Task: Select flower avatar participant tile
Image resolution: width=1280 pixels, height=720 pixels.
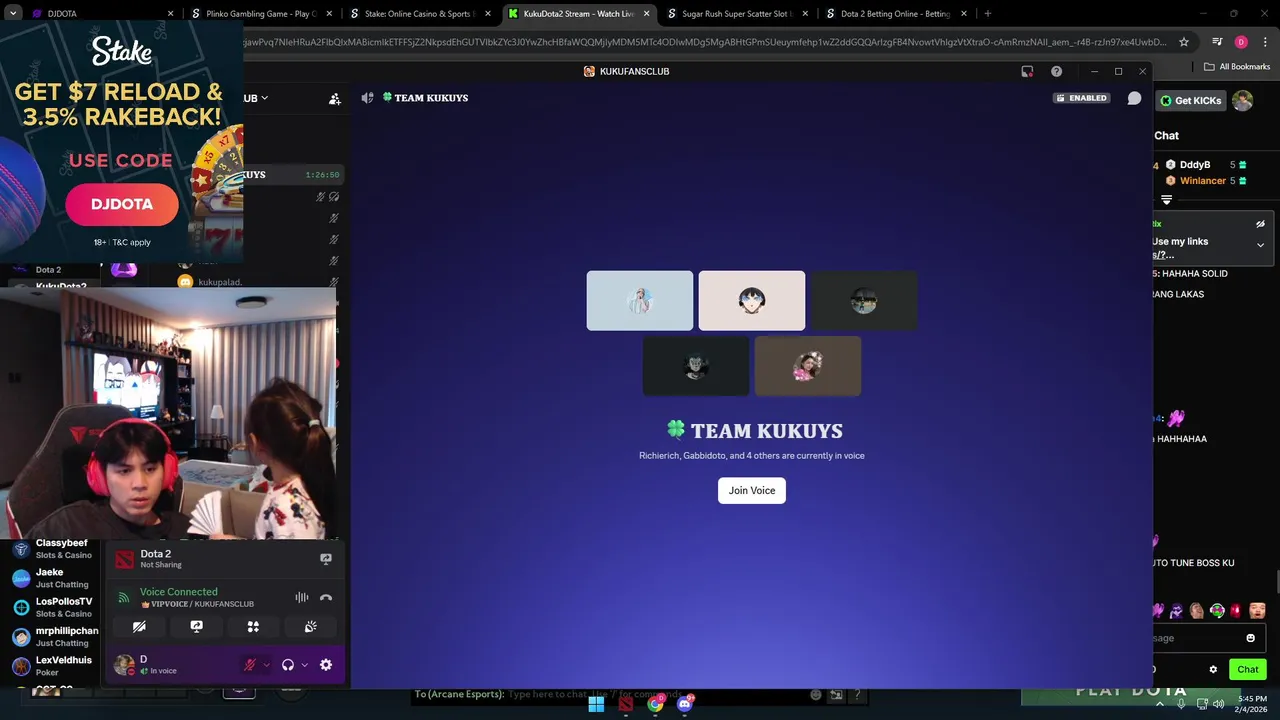Action: [x=808, y=366]
